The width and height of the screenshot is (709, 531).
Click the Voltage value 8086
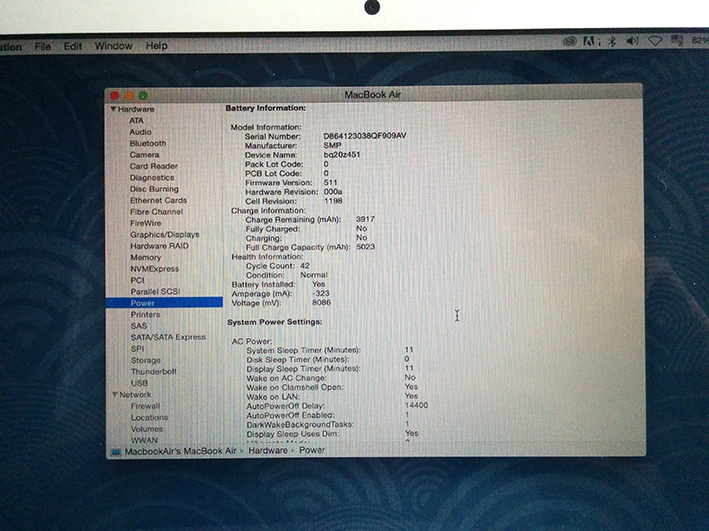[321, 302]
